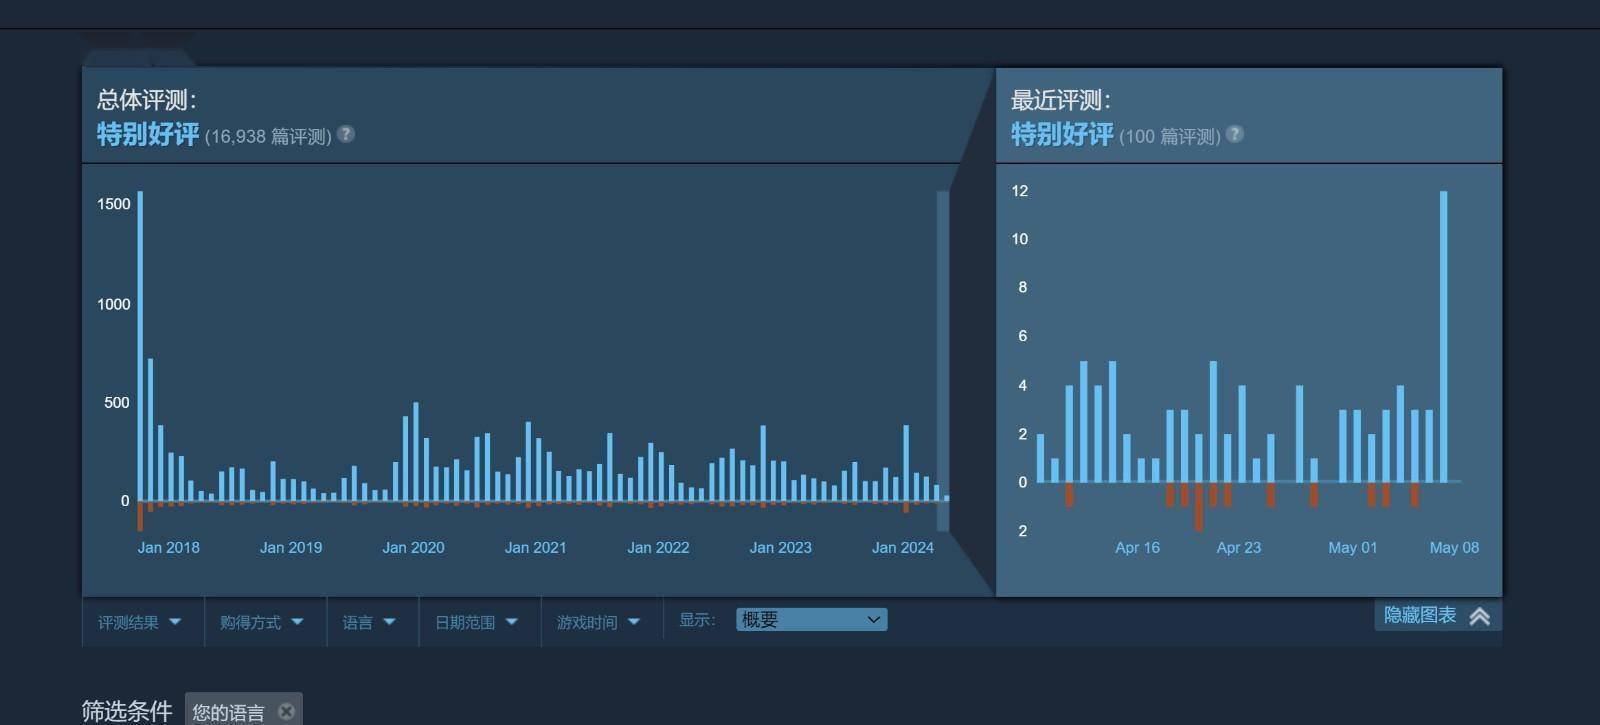The width and height of the screenshot is (1600, 725).
Task: Click the May 08 axis label
Action: pyautogui.click(x=1454, y=547)
